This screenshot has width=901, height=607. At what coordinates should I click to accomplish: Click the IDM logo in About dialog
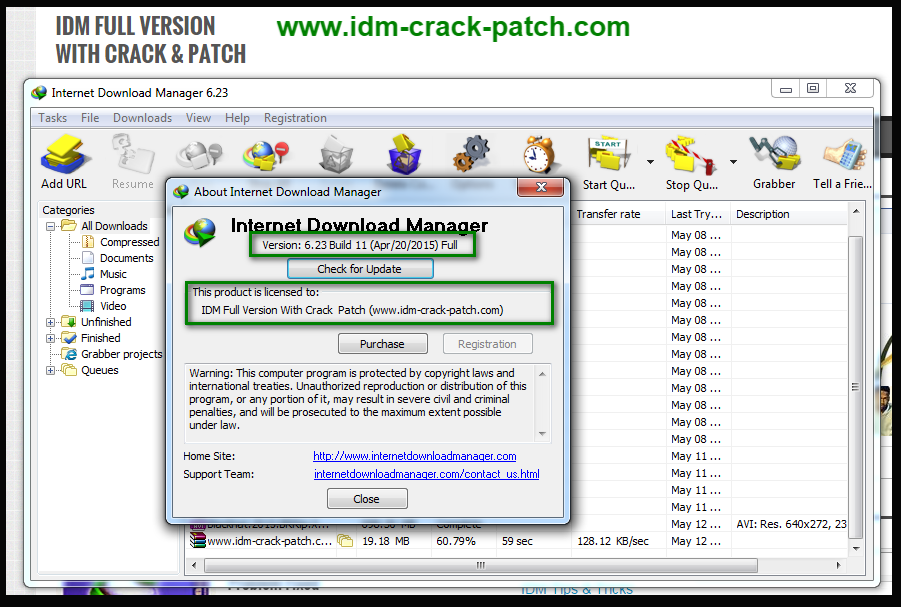(200, 232)
